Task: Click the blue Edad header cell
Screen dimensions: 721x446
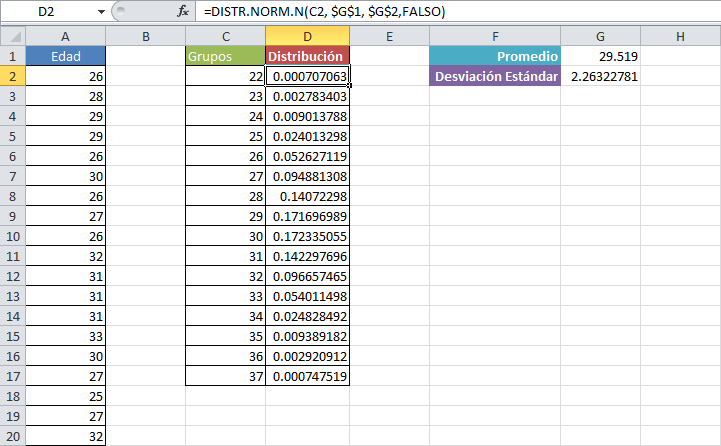Action: [65, 56]
